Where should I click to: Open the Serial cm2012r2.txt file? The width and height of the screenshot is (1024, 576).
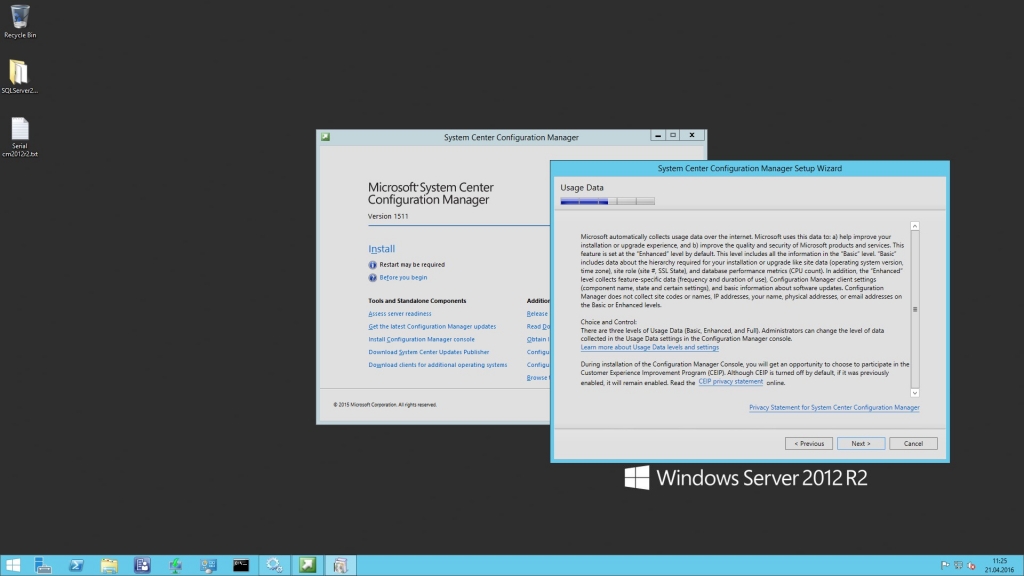19,130
